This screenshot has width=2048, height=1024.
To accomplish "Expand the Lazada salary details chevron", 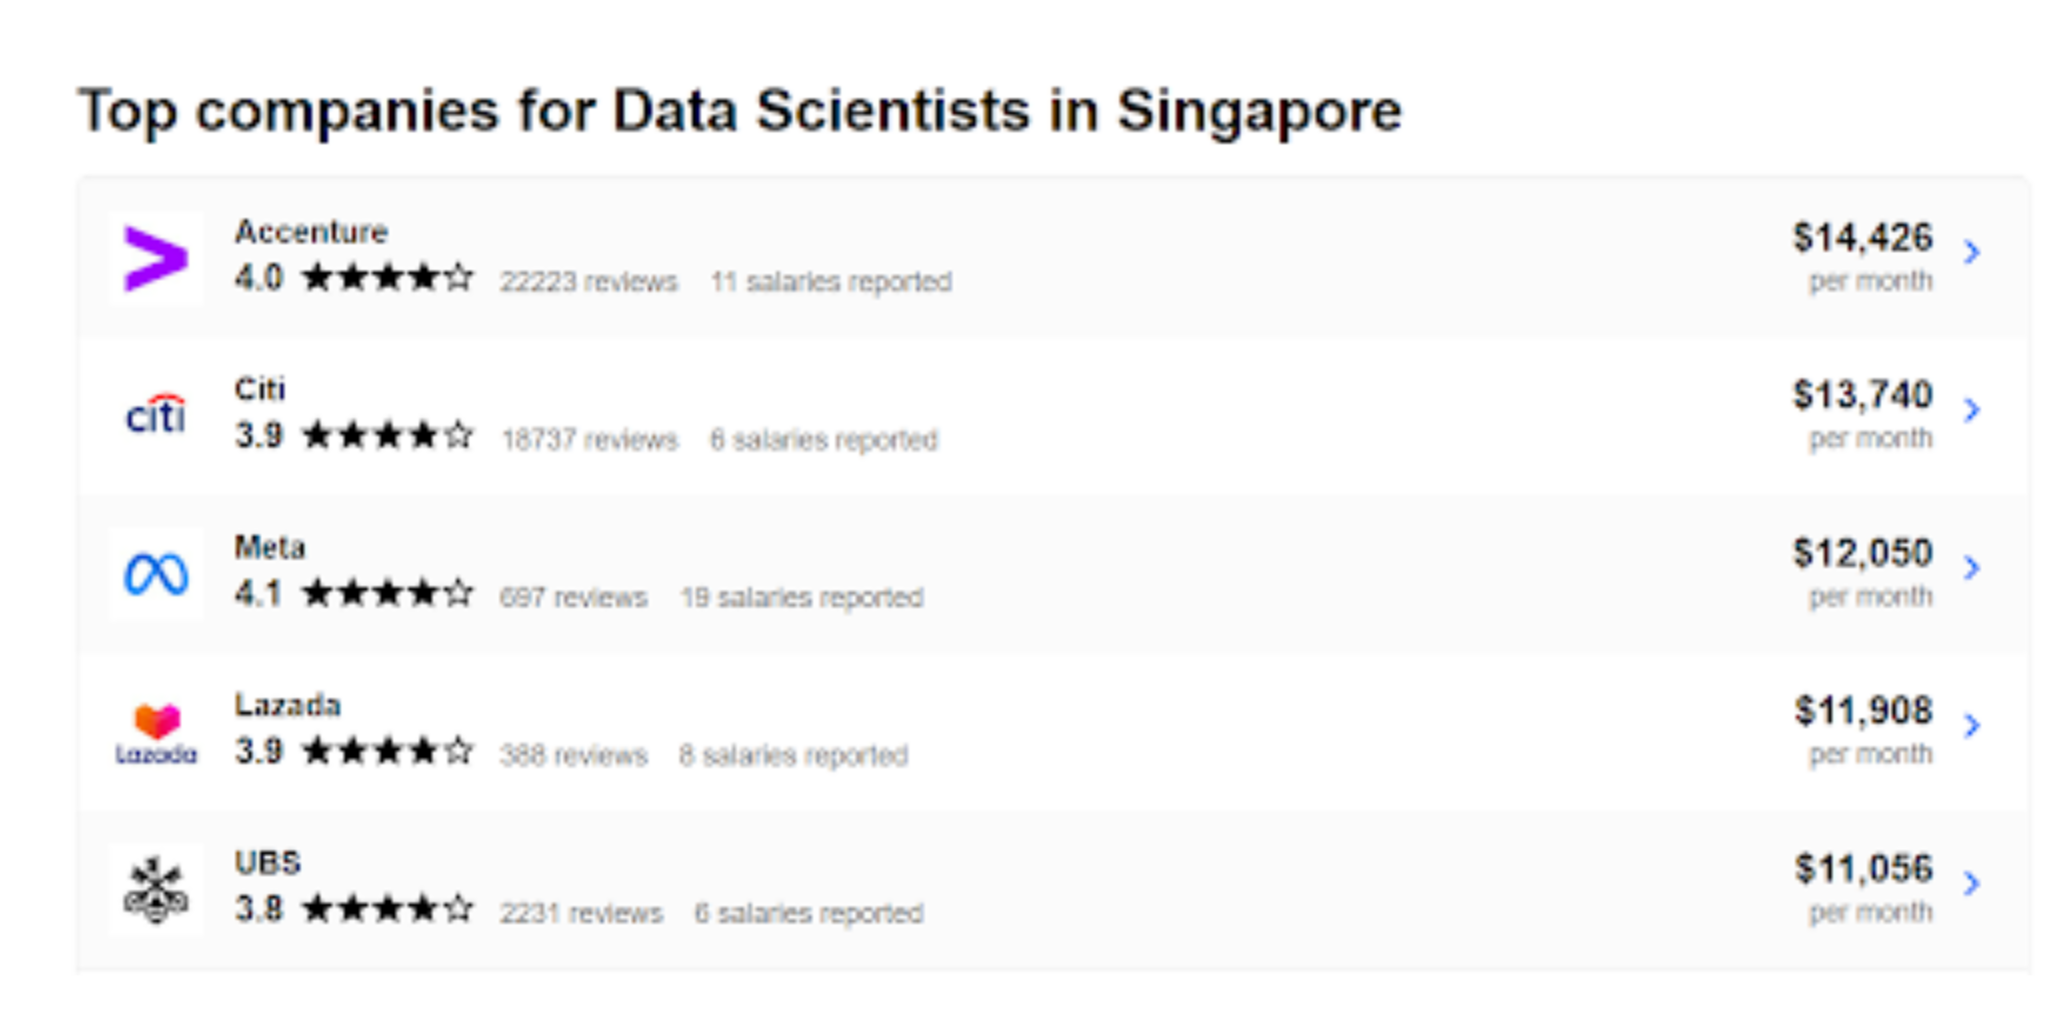I will click(1973, 725).
